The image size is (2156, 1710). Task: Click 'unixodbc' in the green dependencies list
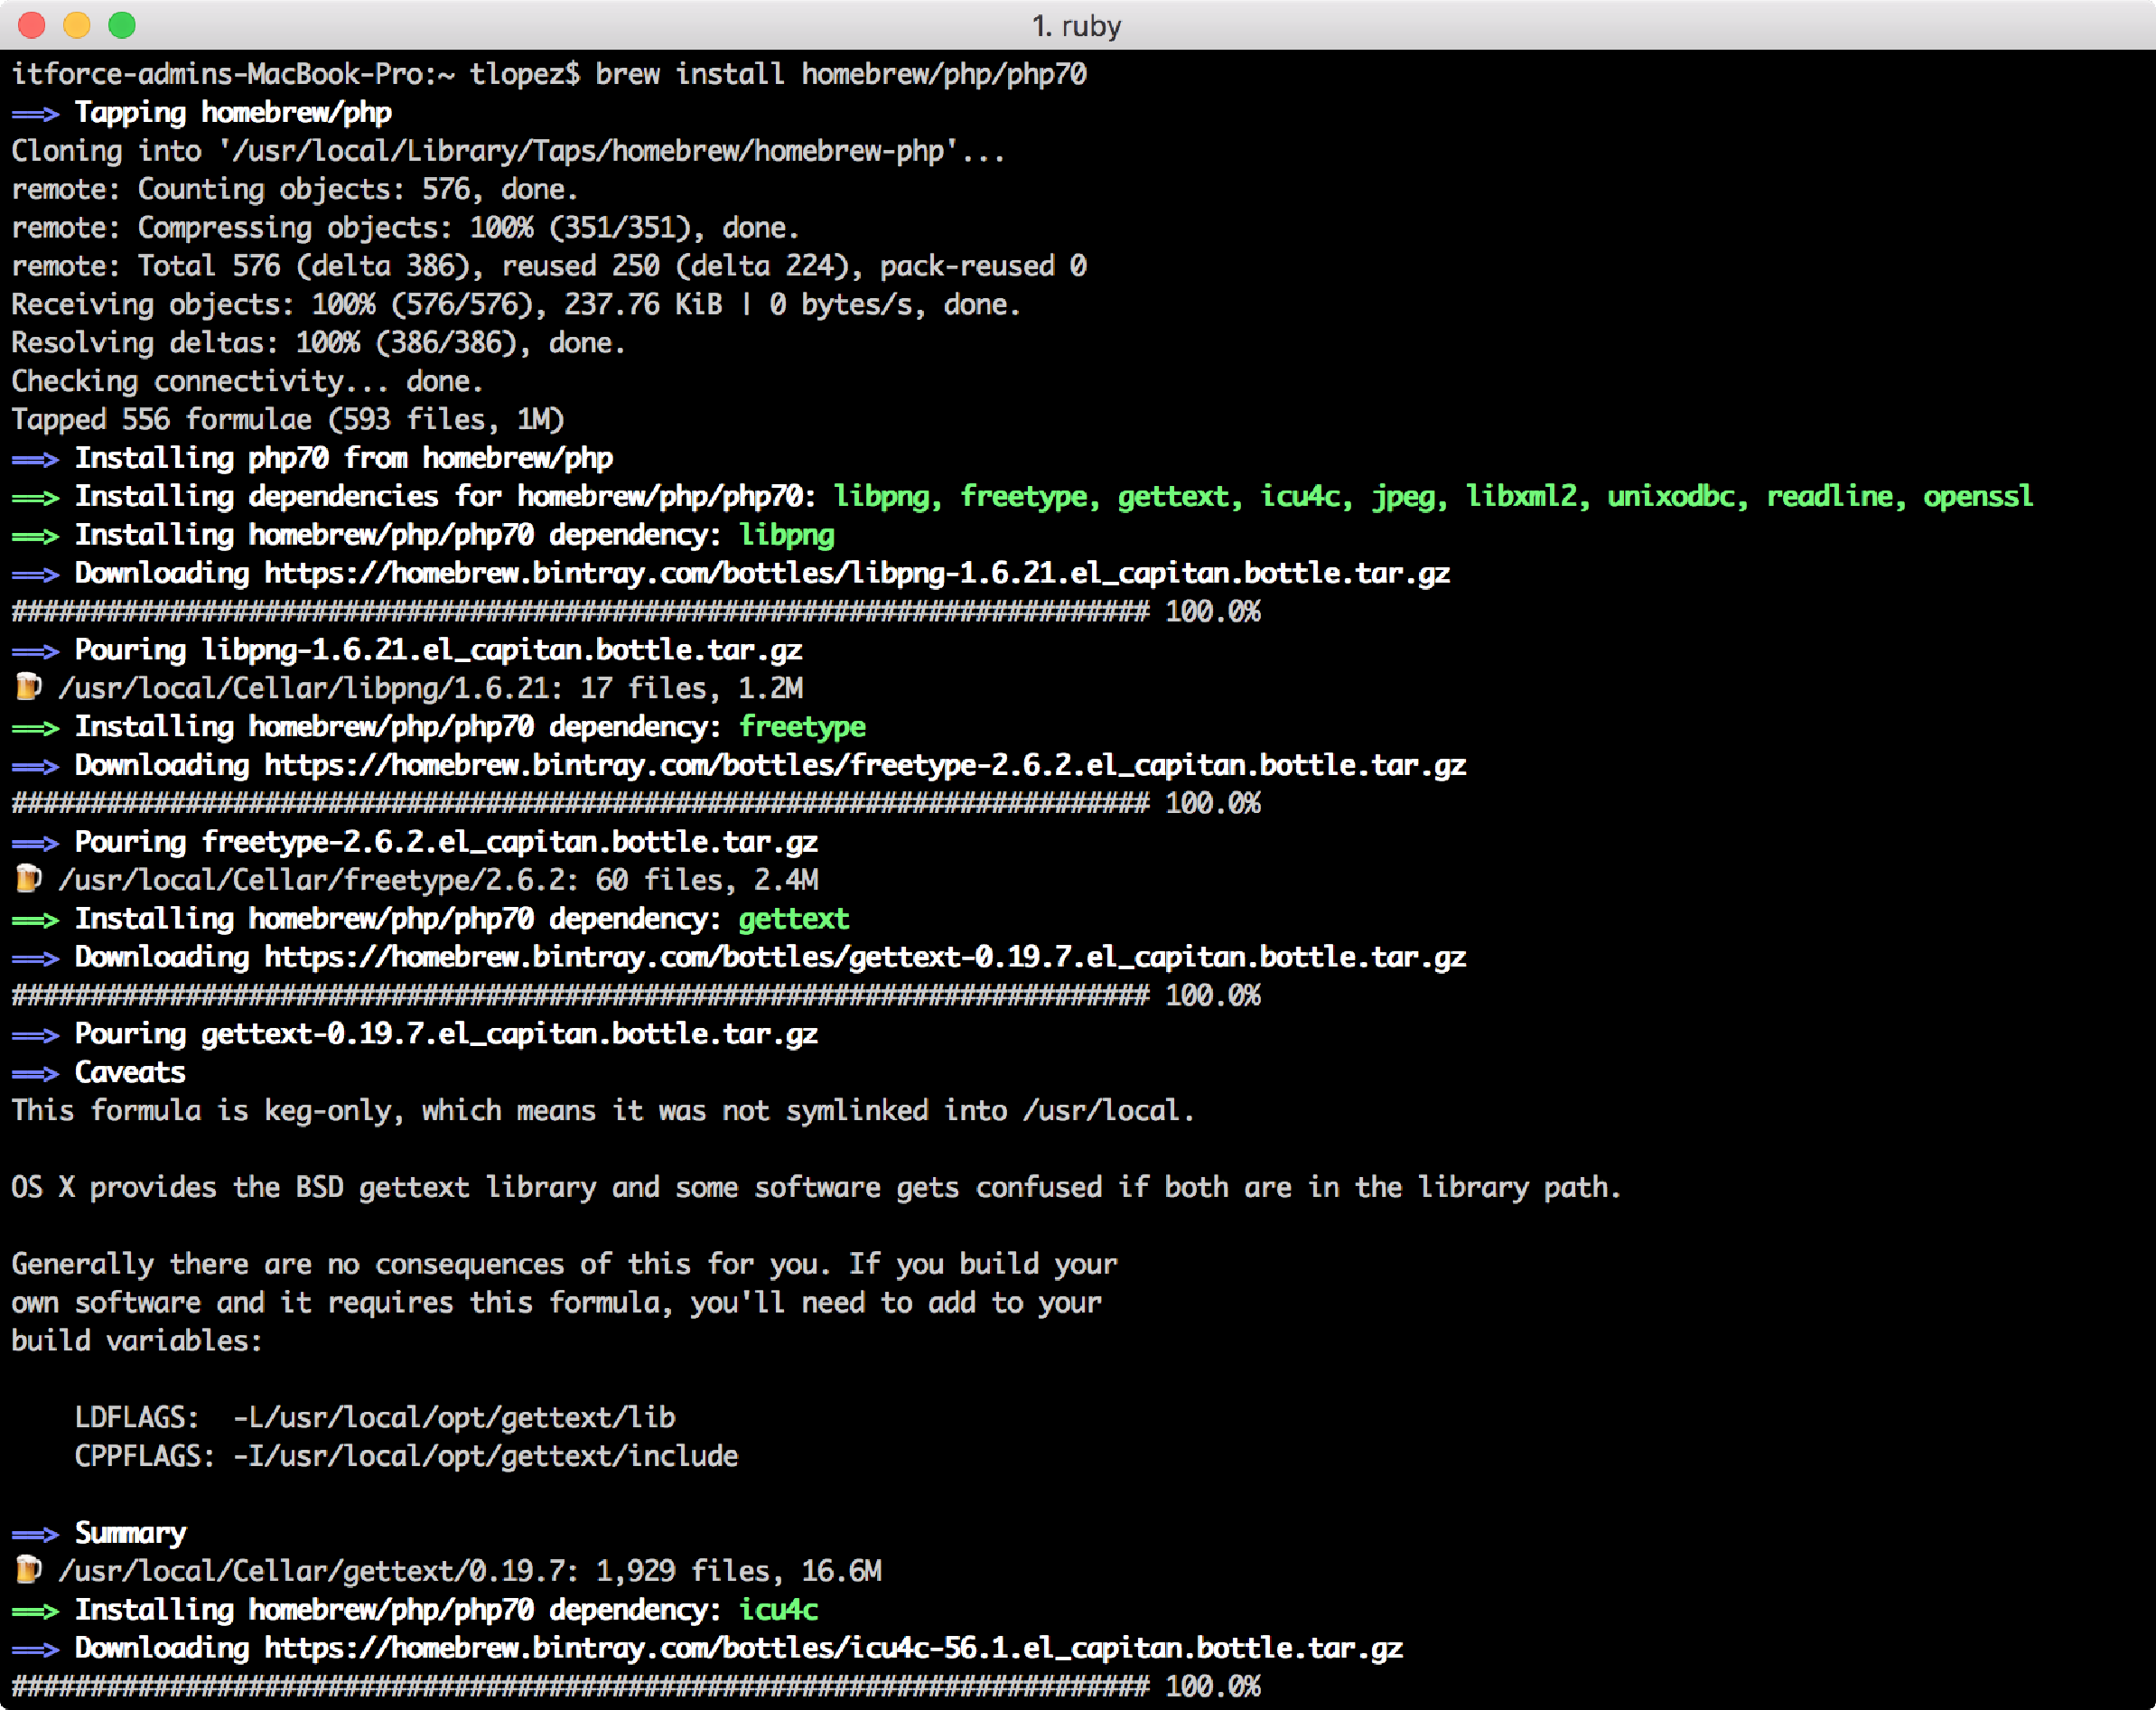click(1671, 496)
